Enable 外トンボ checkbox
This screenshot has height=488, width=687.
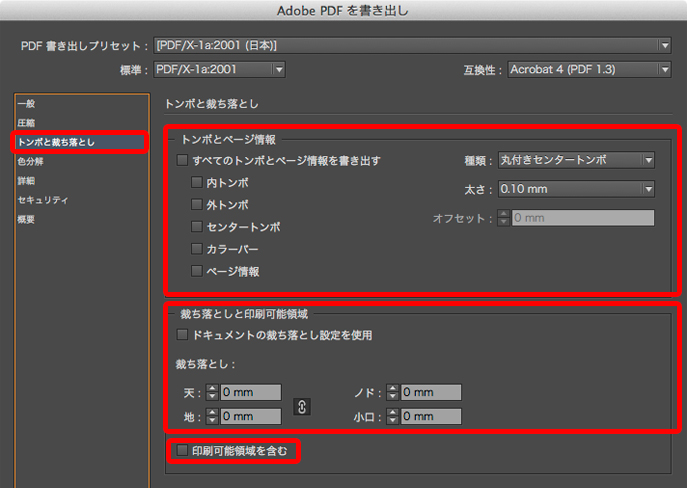coord(196,204)
